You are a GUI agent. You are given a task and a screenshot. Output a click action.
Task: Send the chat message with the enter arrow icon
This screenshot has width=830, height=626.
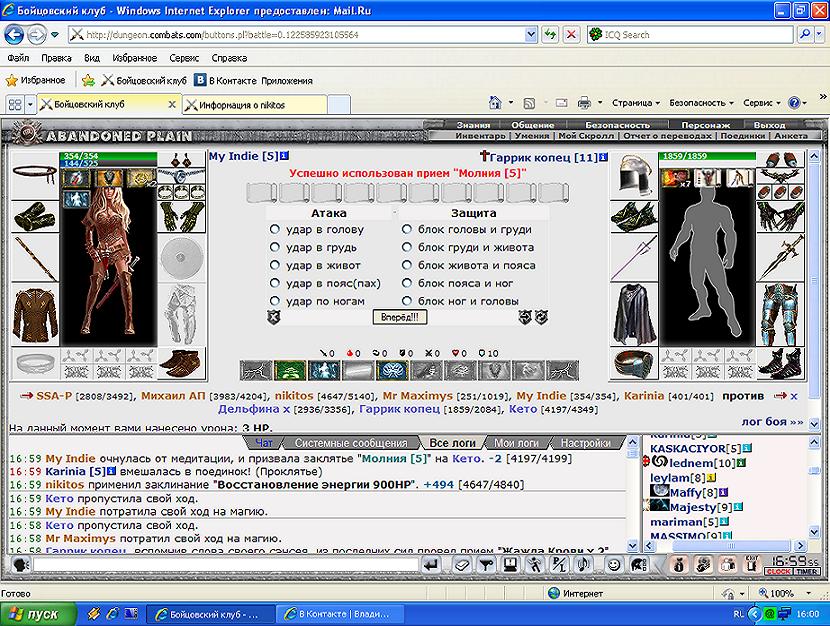click(431, 565)
